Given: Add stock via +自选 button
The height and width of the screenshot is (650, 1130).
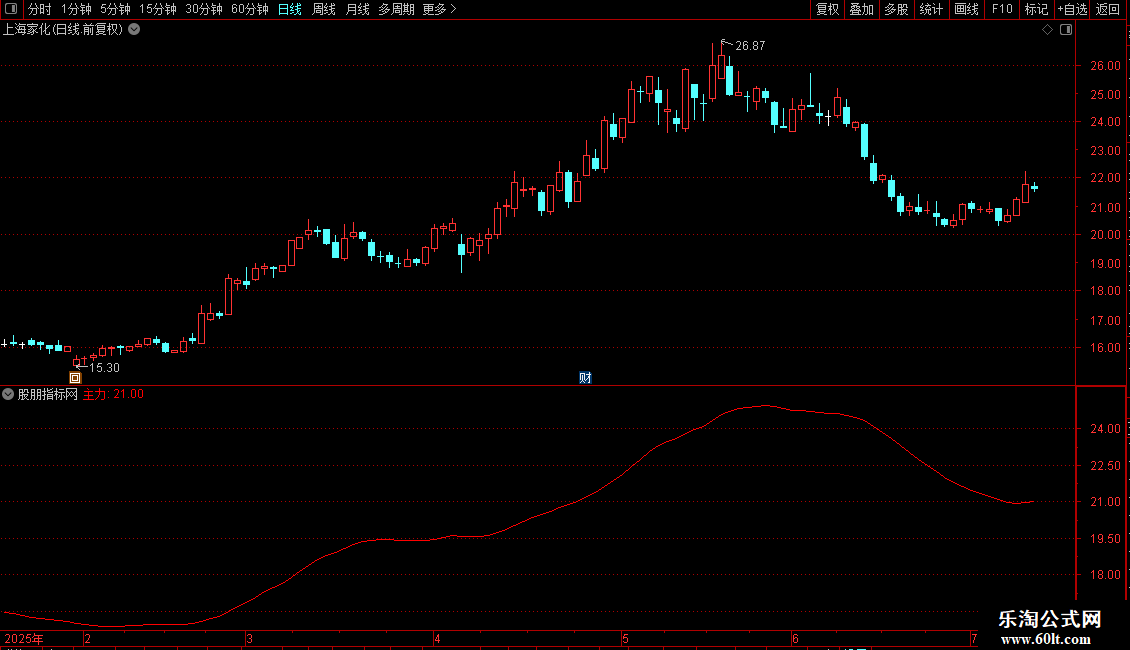Looking at the screenshot, I should coord(1072,9).
